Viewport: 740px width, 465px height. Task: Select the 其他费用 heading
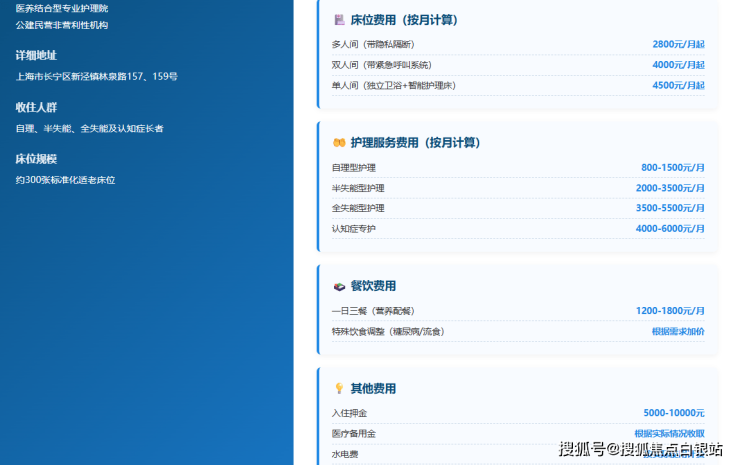pos(373,389)
